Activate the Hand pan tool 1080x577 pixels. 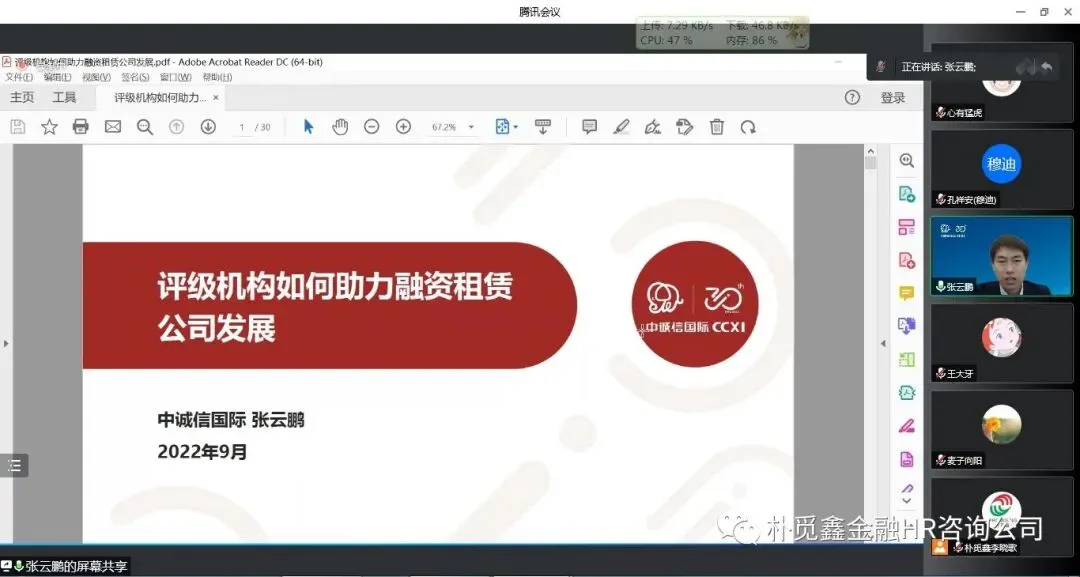[340, 127]
